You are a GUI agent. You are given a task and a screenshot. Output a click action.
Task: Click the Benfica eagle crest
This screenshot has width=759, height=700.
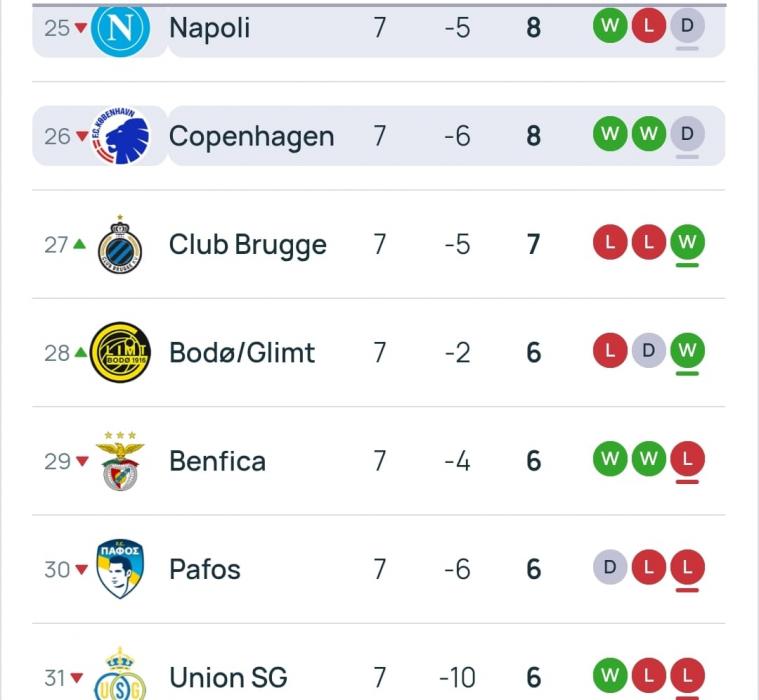[120, 461]
